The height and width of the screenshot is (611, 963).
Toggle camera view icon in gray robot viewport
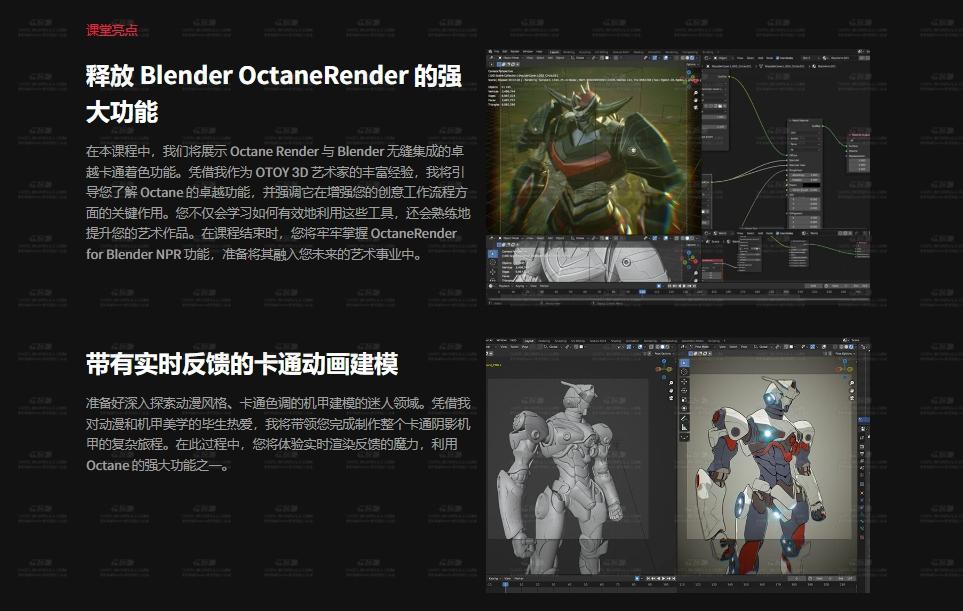(671, 398)
